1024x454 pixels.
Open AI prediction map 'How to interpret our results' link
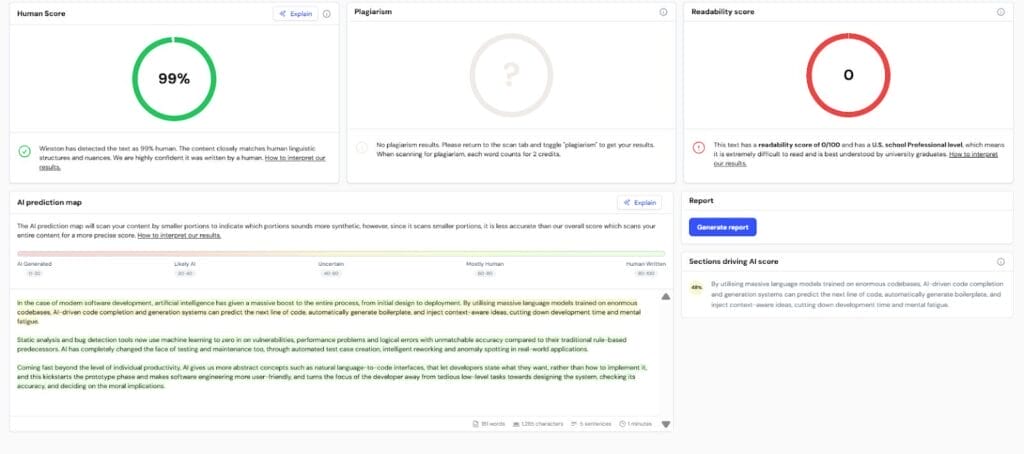(179, 235)
